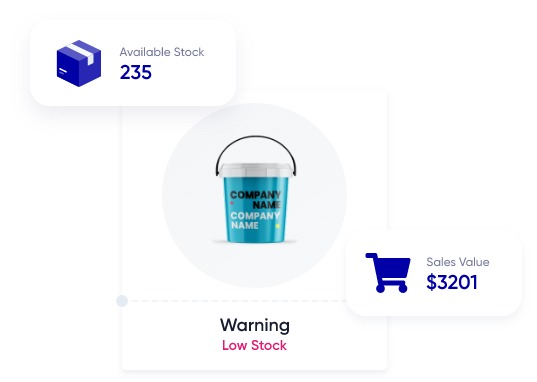Image resolution: width=537 pixels, height=382 pixels.
Task: Click the Available Stock card background
Action: [133, 63]
